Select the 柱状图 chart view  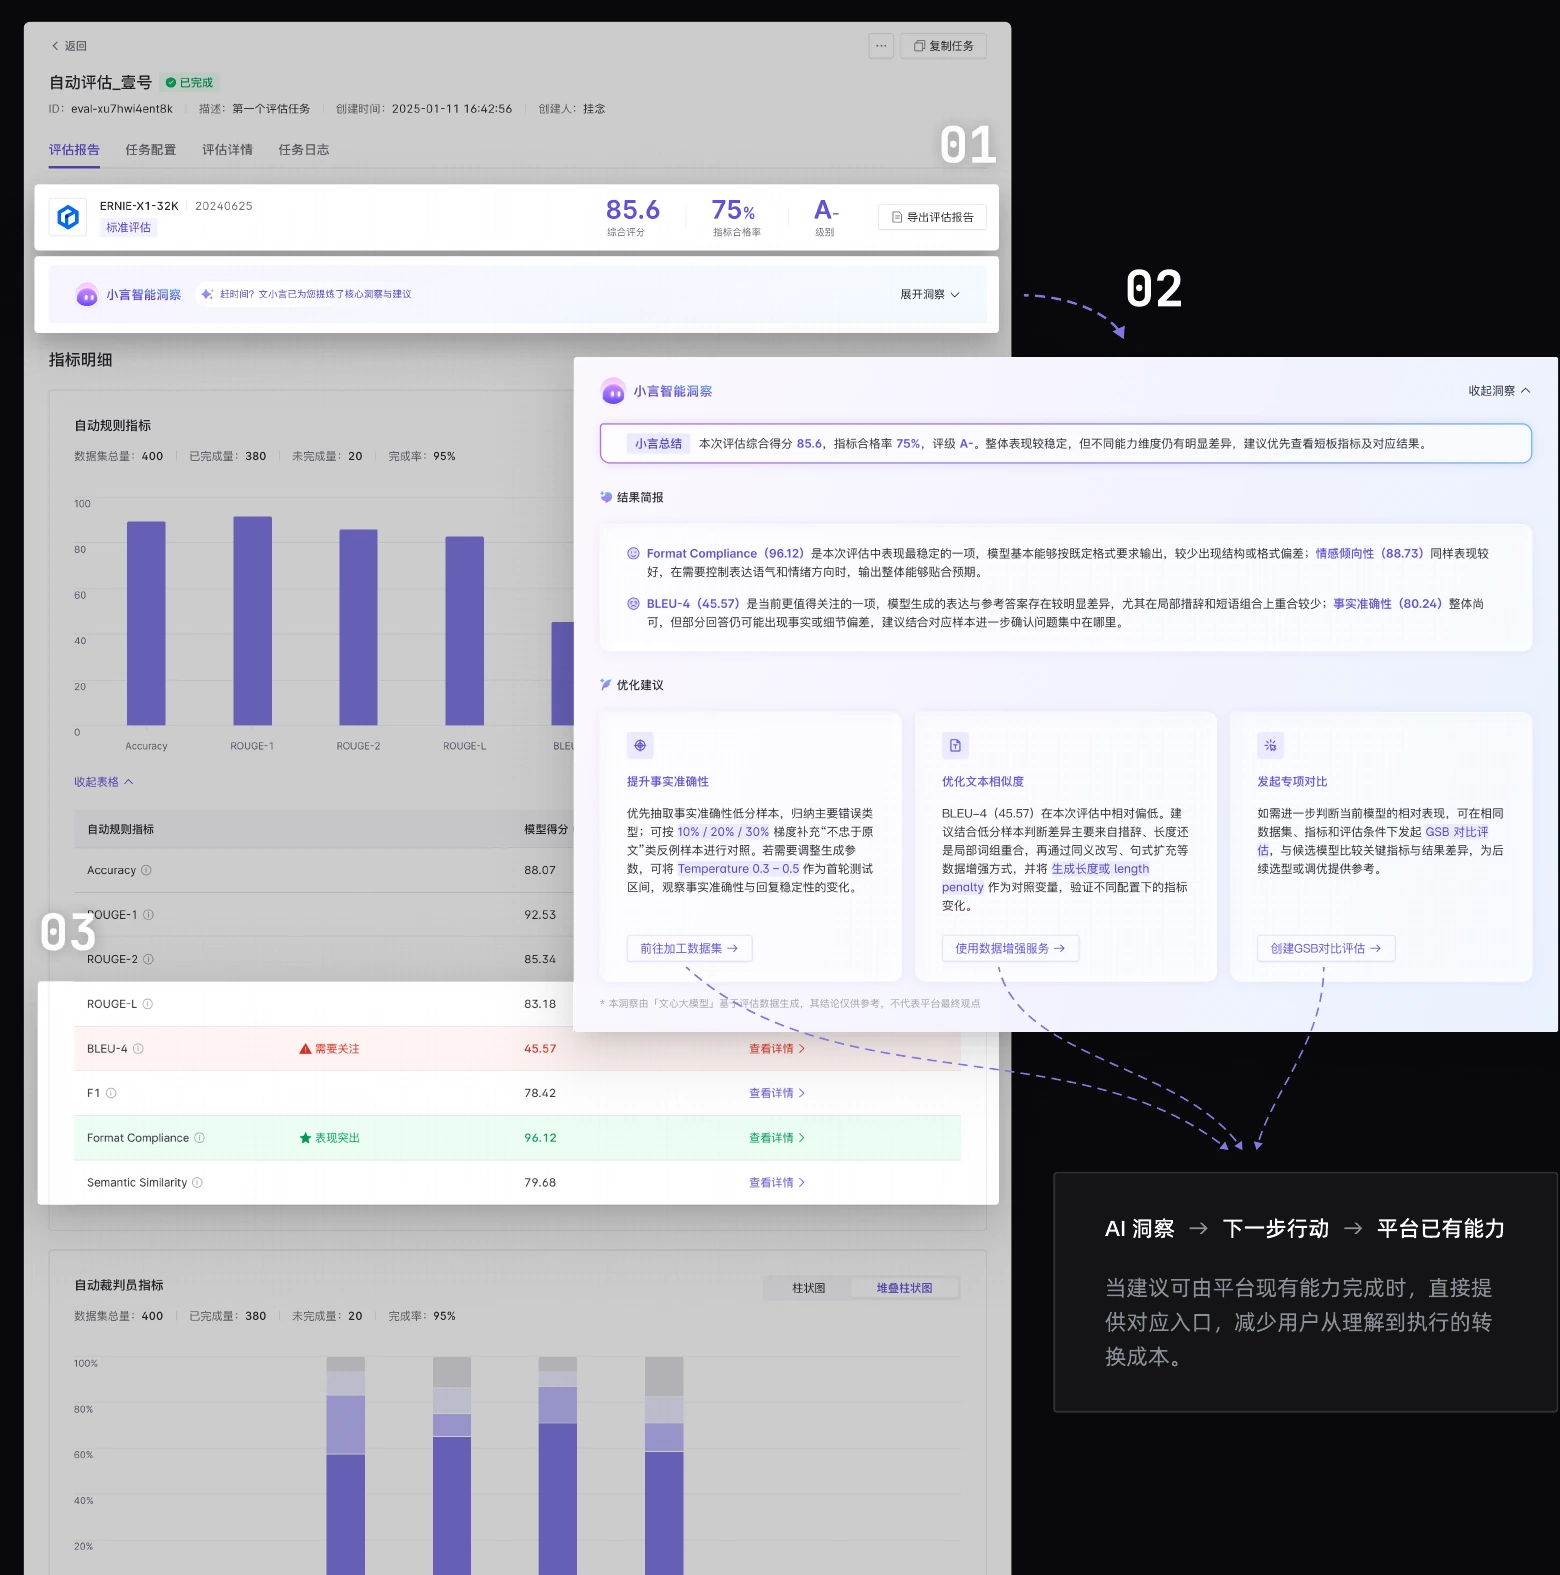[x=809, y=1288]
